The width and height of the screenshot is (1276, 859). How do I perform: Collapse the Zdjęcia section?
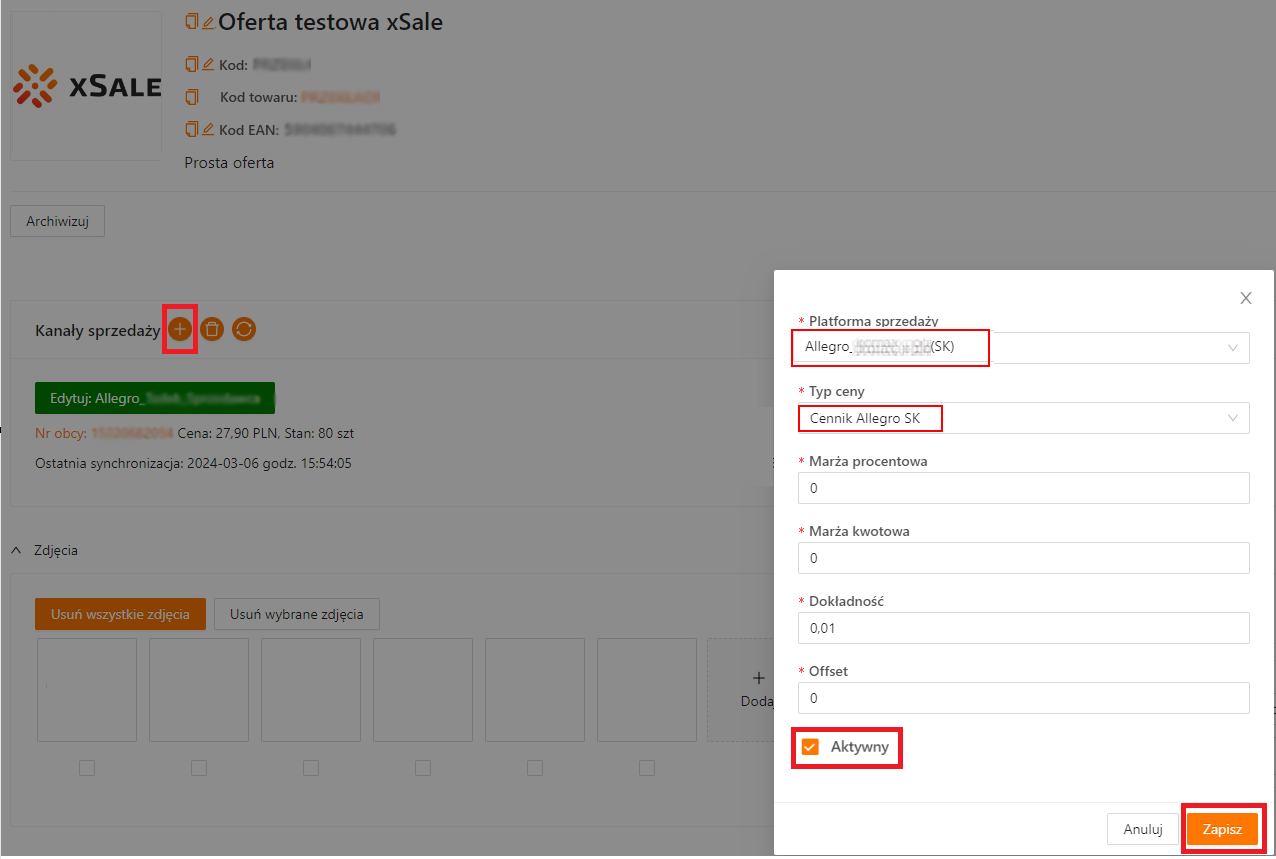(17, 550)
